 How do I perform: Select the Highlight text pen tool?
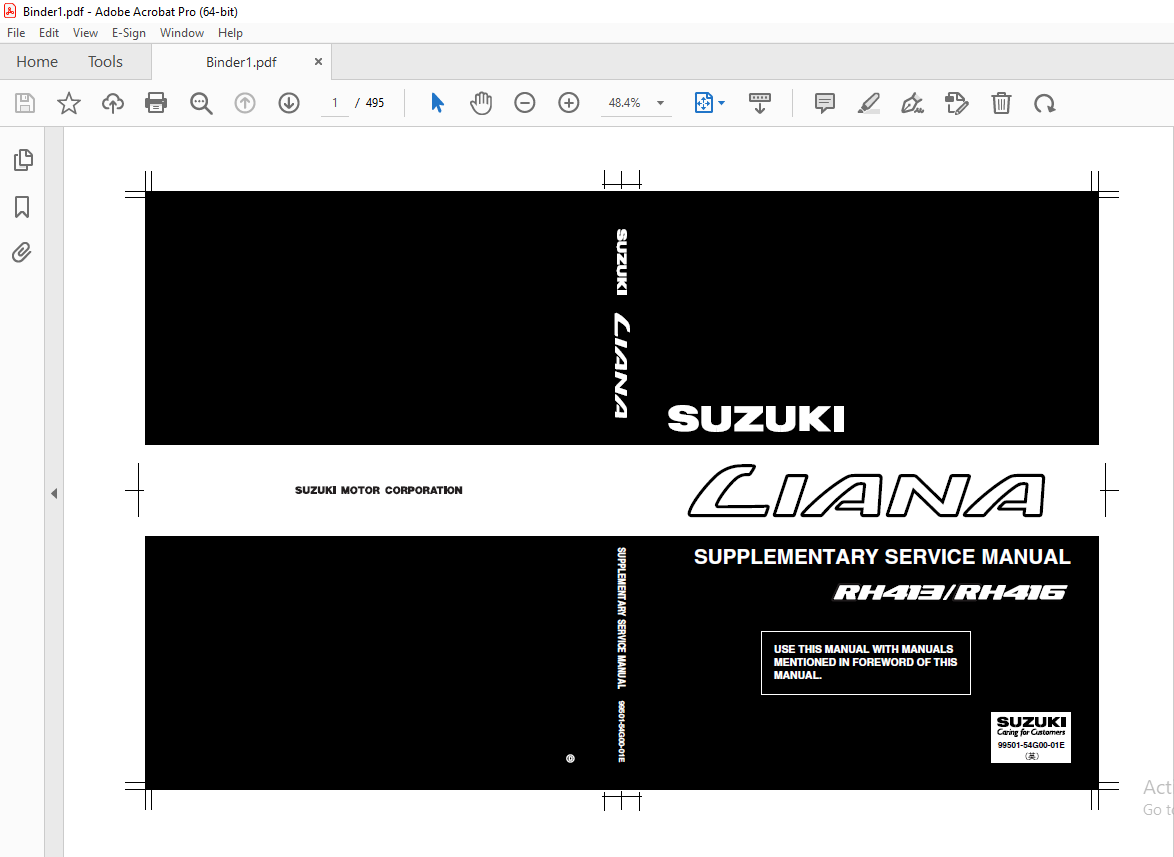tap(869, 103)
